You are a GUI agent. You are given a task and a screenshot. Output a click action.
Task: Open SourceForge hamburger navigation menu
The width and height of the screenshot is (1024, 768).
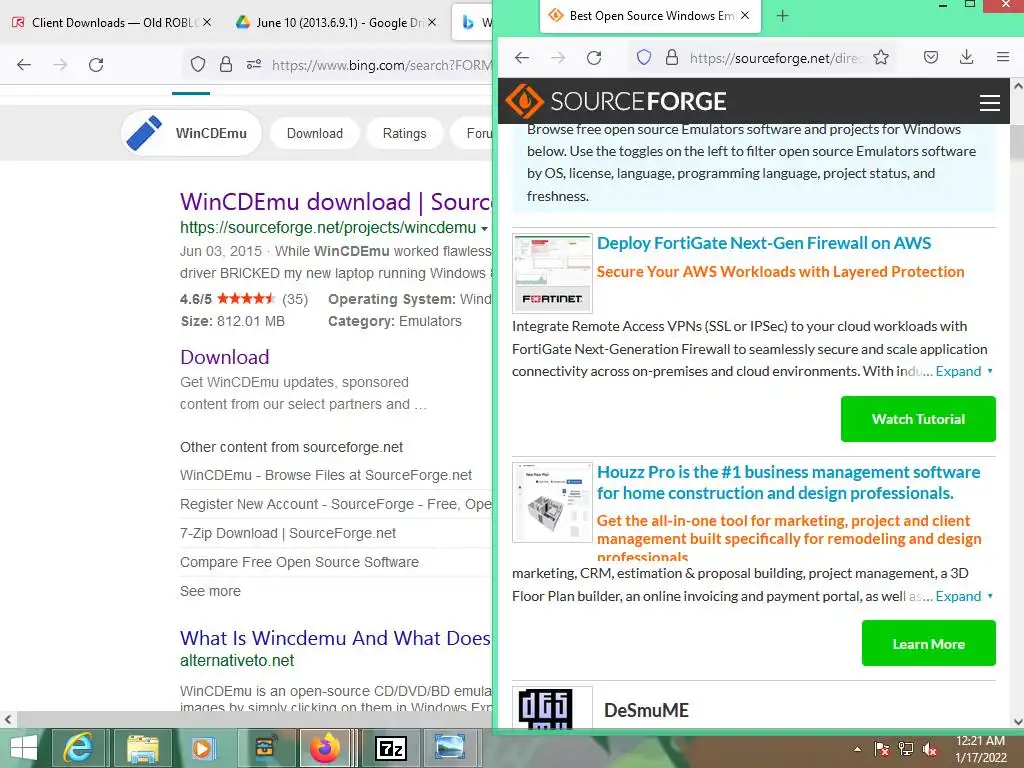(989, 103)
